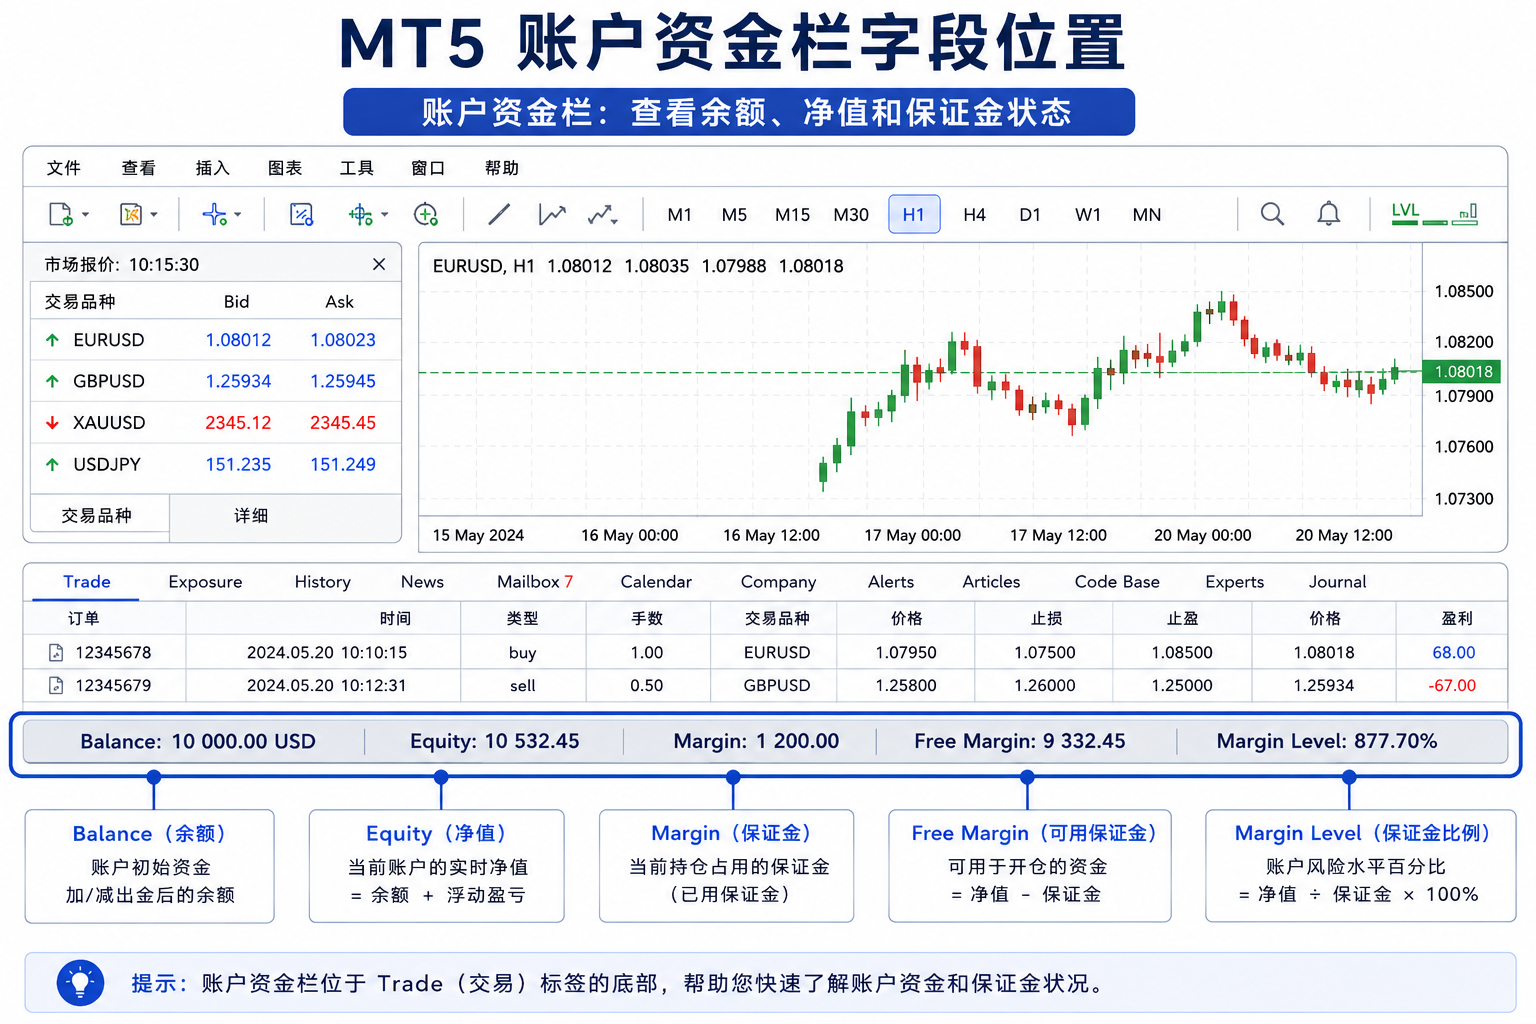Open the new chart dropdown arrow
The height and width of the screenshot is (1024, 1536).
[x=86, y=215]
